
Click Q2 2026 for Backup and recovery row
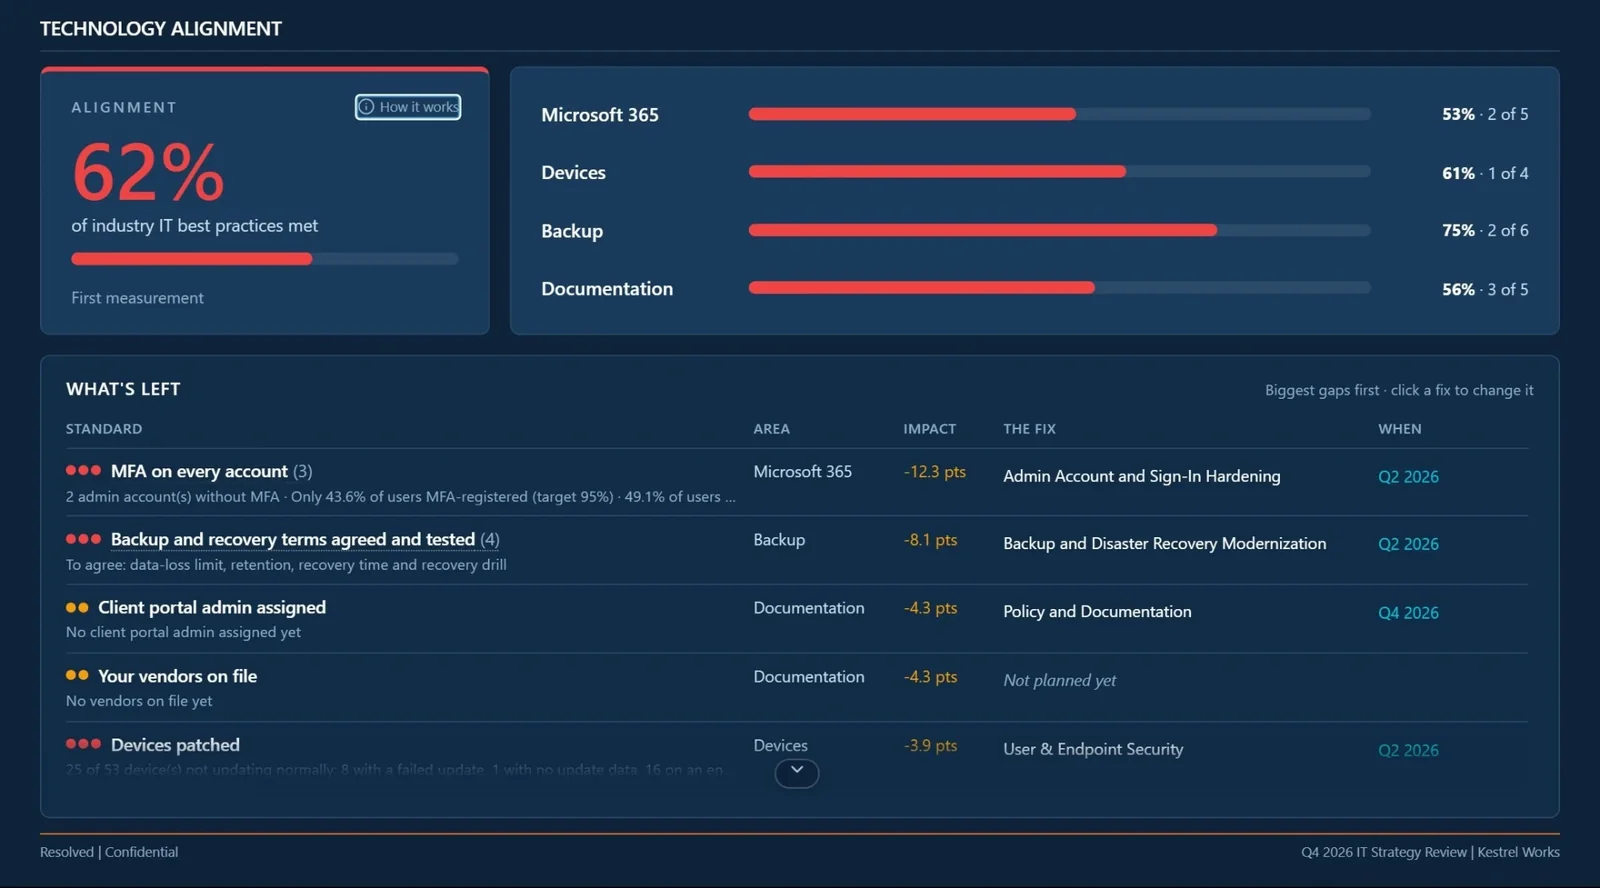tap(1408, 544)
